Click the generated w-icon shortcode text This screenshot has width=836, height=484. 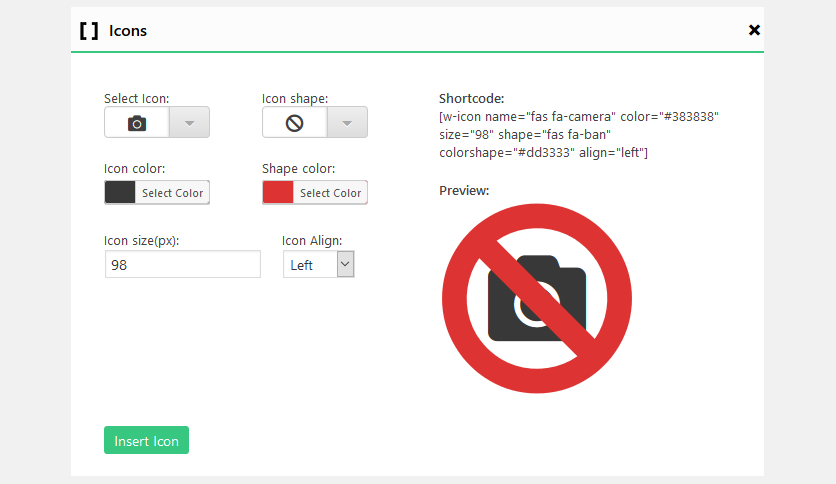[579, 134]
